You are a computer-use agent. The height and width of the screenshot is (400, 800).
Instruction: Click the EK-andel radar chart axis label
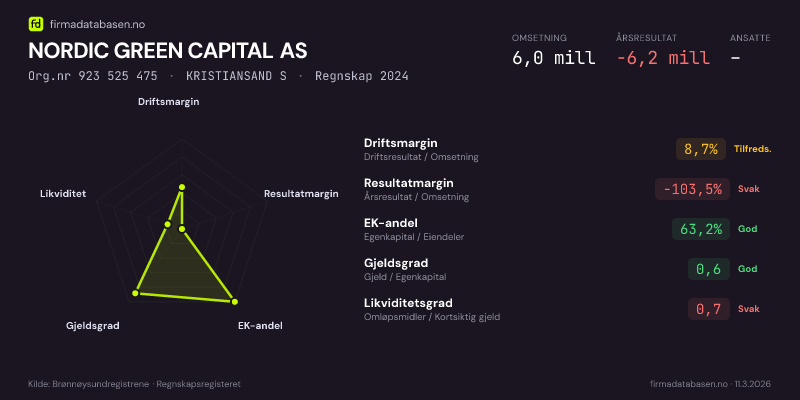[259, 326]
